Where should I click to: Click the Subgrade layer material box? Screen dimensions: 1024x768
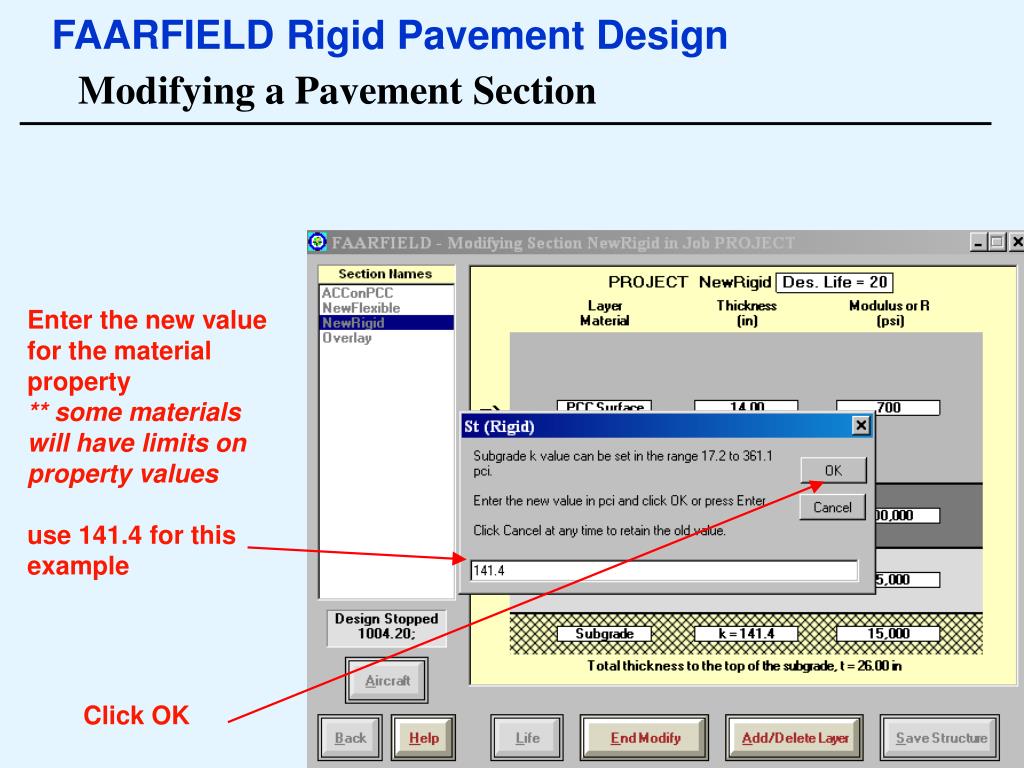coord(604,633)
